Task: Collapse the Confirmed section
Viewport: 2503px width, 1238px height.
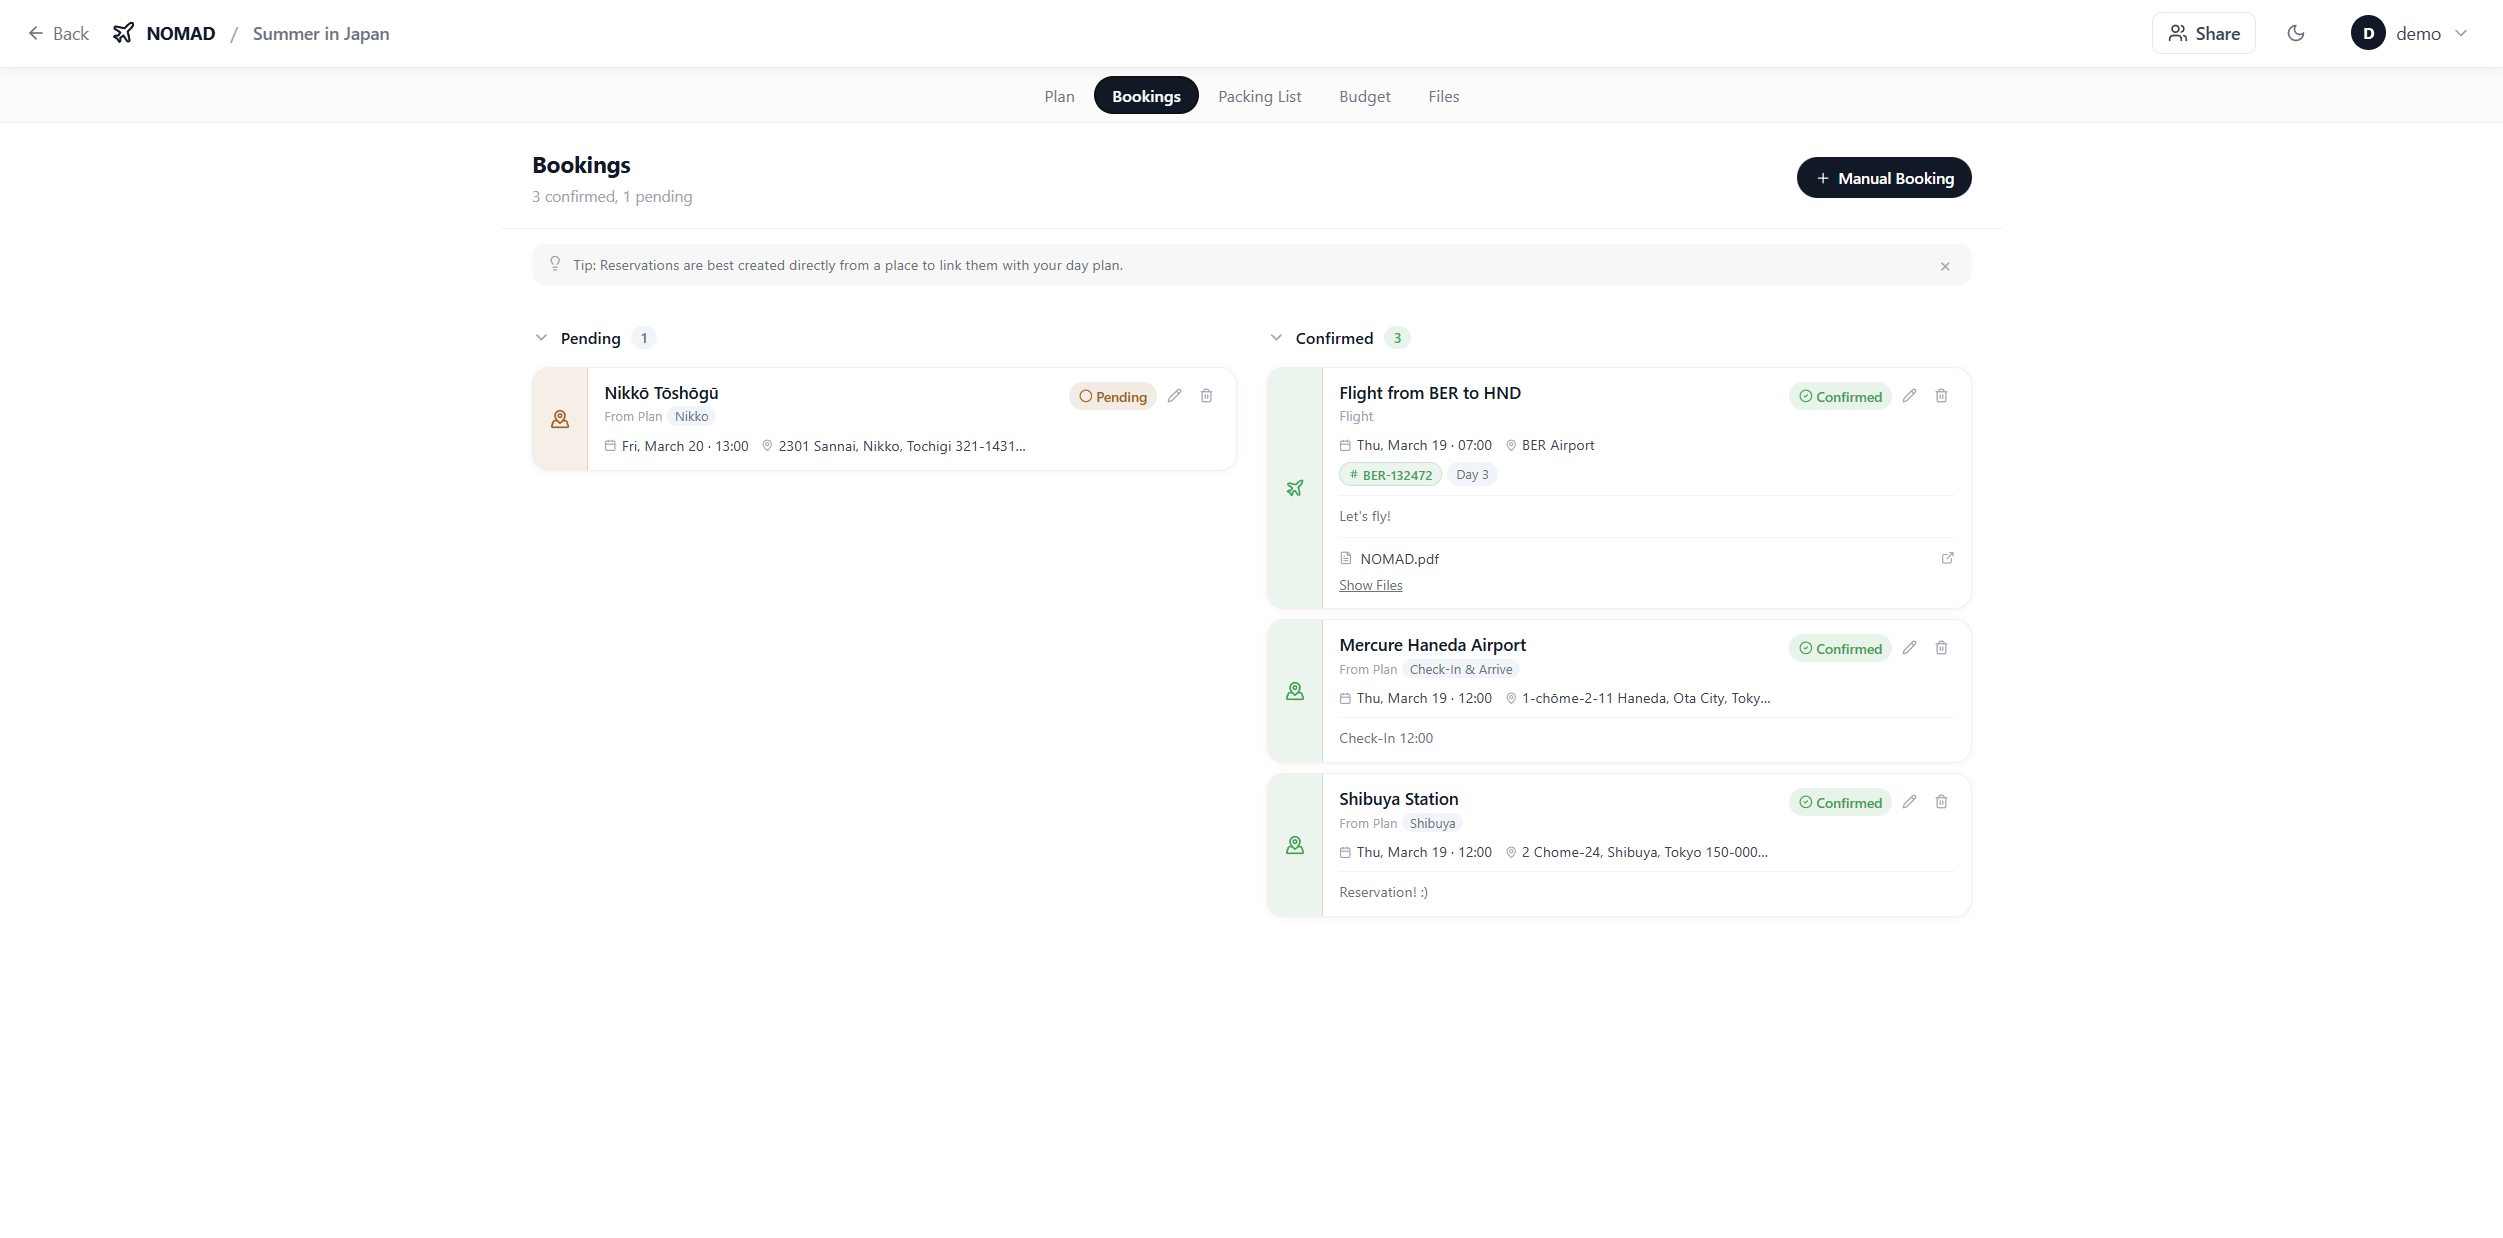Action: point(1276,338)
